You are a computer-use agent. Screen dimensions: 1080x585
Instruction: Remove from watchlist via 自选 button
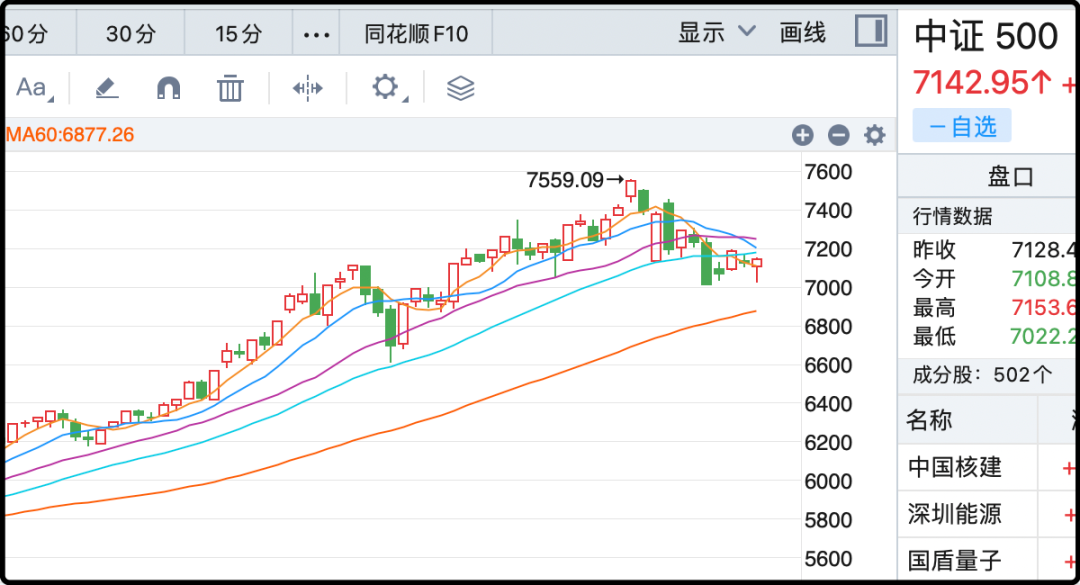coord(962,126)
